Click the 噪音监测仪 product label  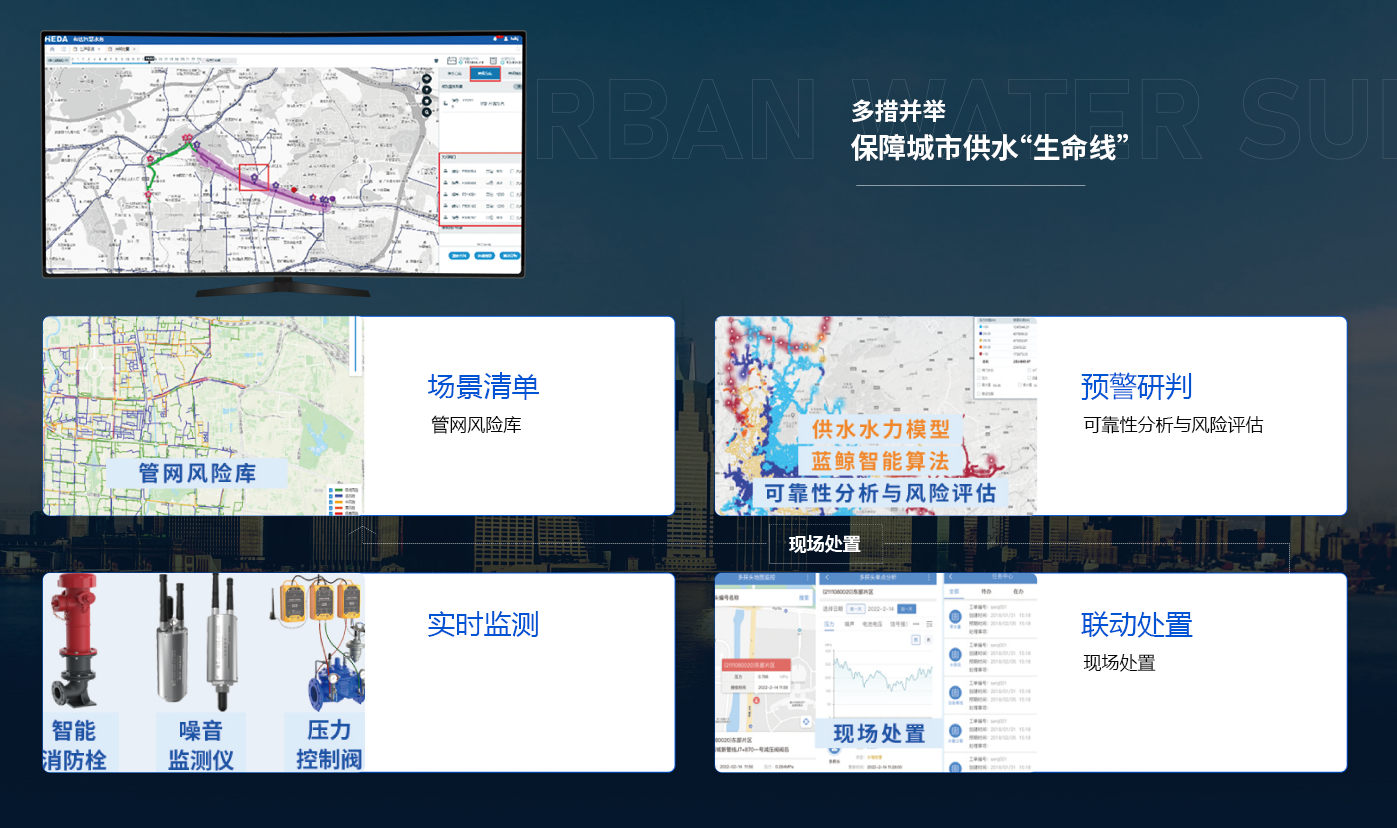point(201,744)
